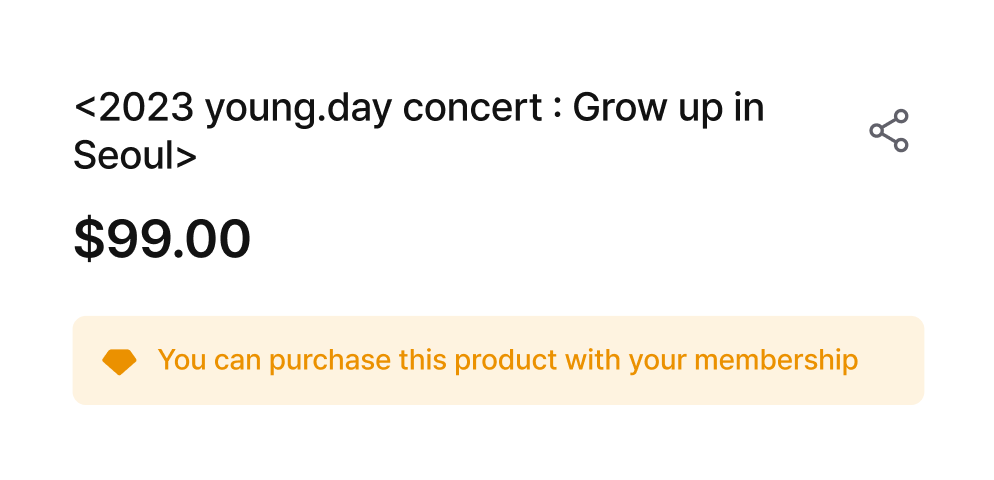Click "Grow up in" in the title
The image size is (994, 480).
(x=668, y=109)
